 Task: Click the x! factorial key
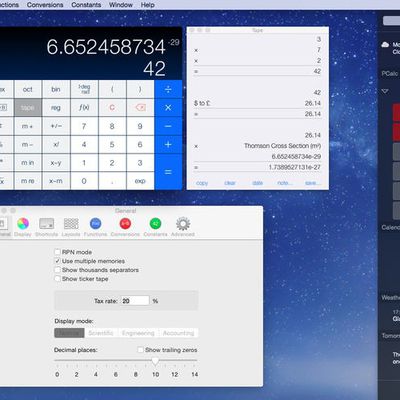tap(56, 144)
